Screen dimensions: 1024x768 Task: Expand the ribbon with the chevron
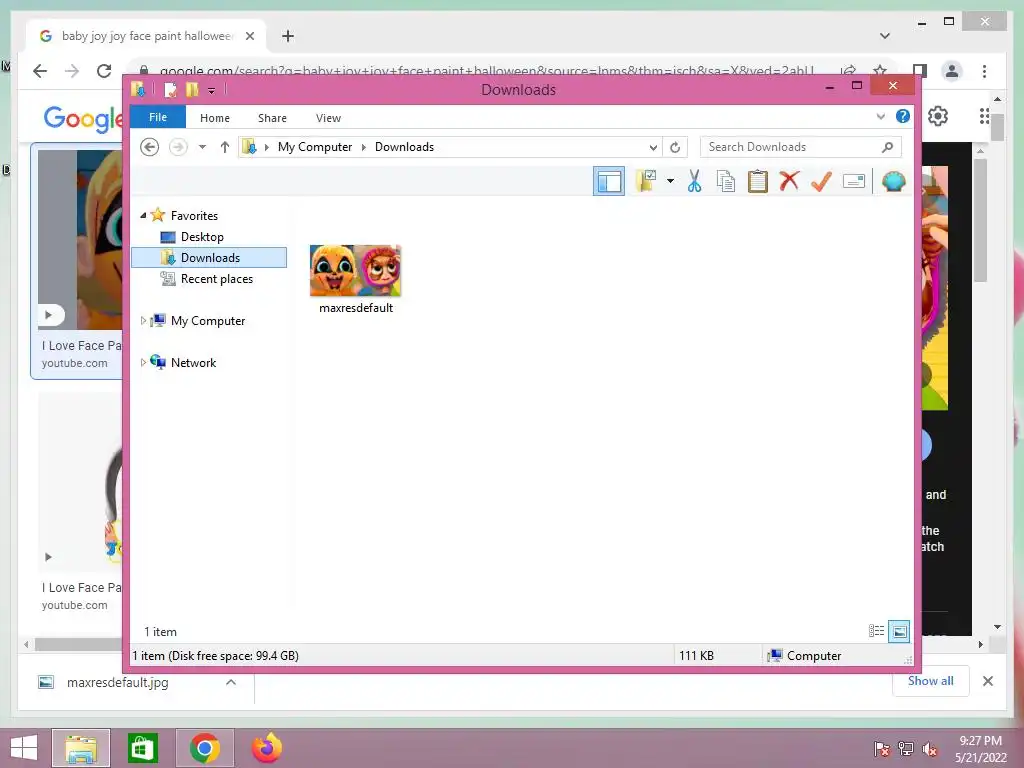pyautogui.click(x=880, y=117)
